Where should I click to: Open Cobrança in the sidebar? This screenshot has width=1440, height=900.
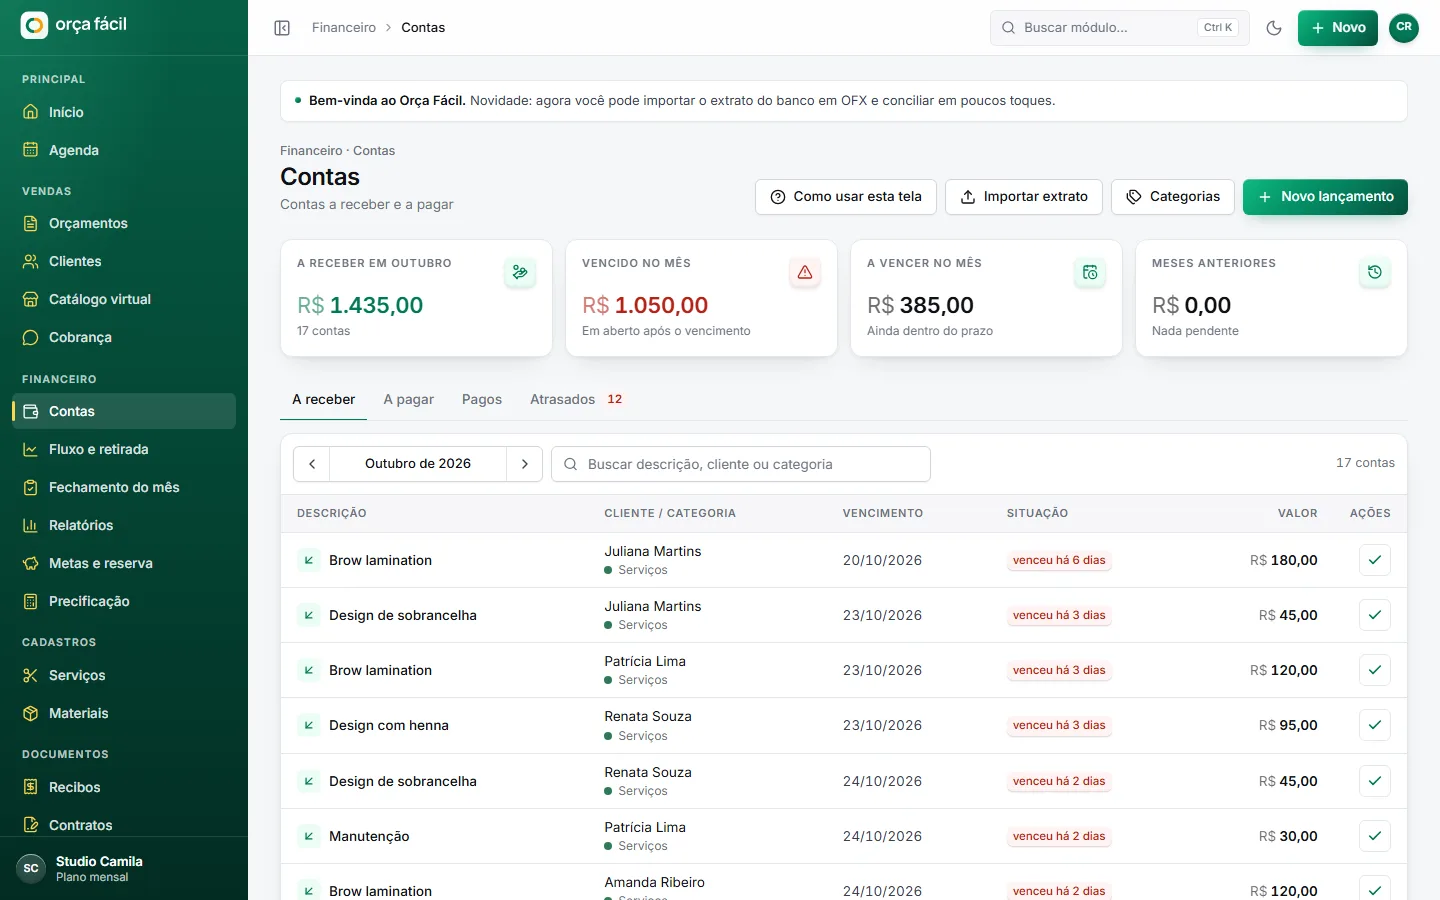coord(124,337)
